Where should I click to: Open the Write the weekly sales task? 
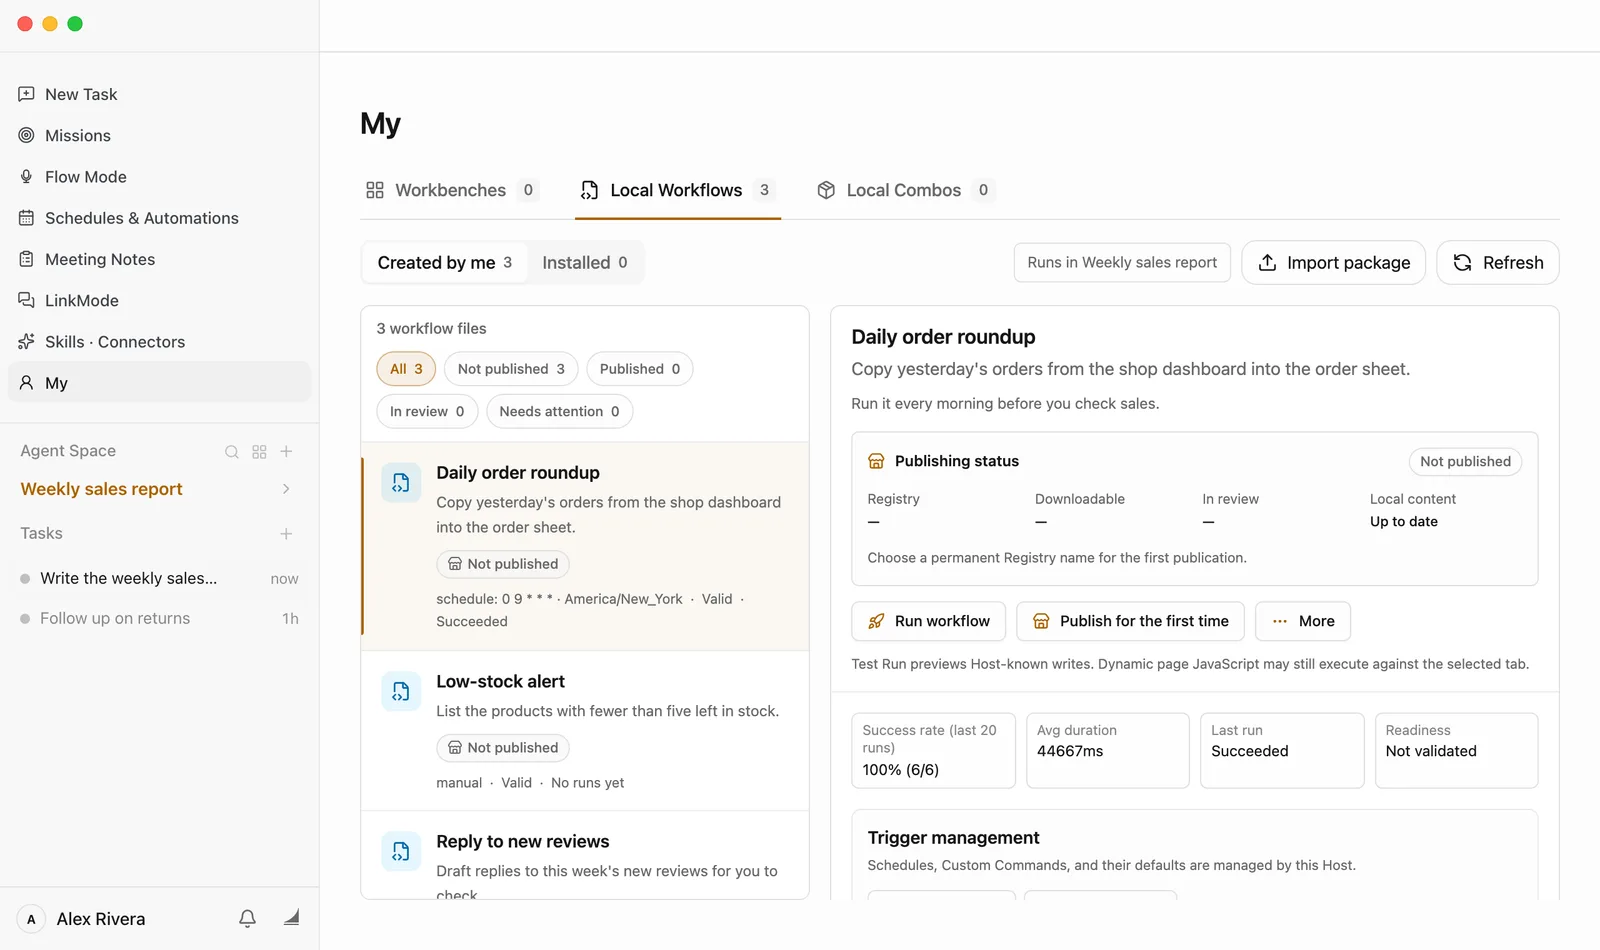160,578
